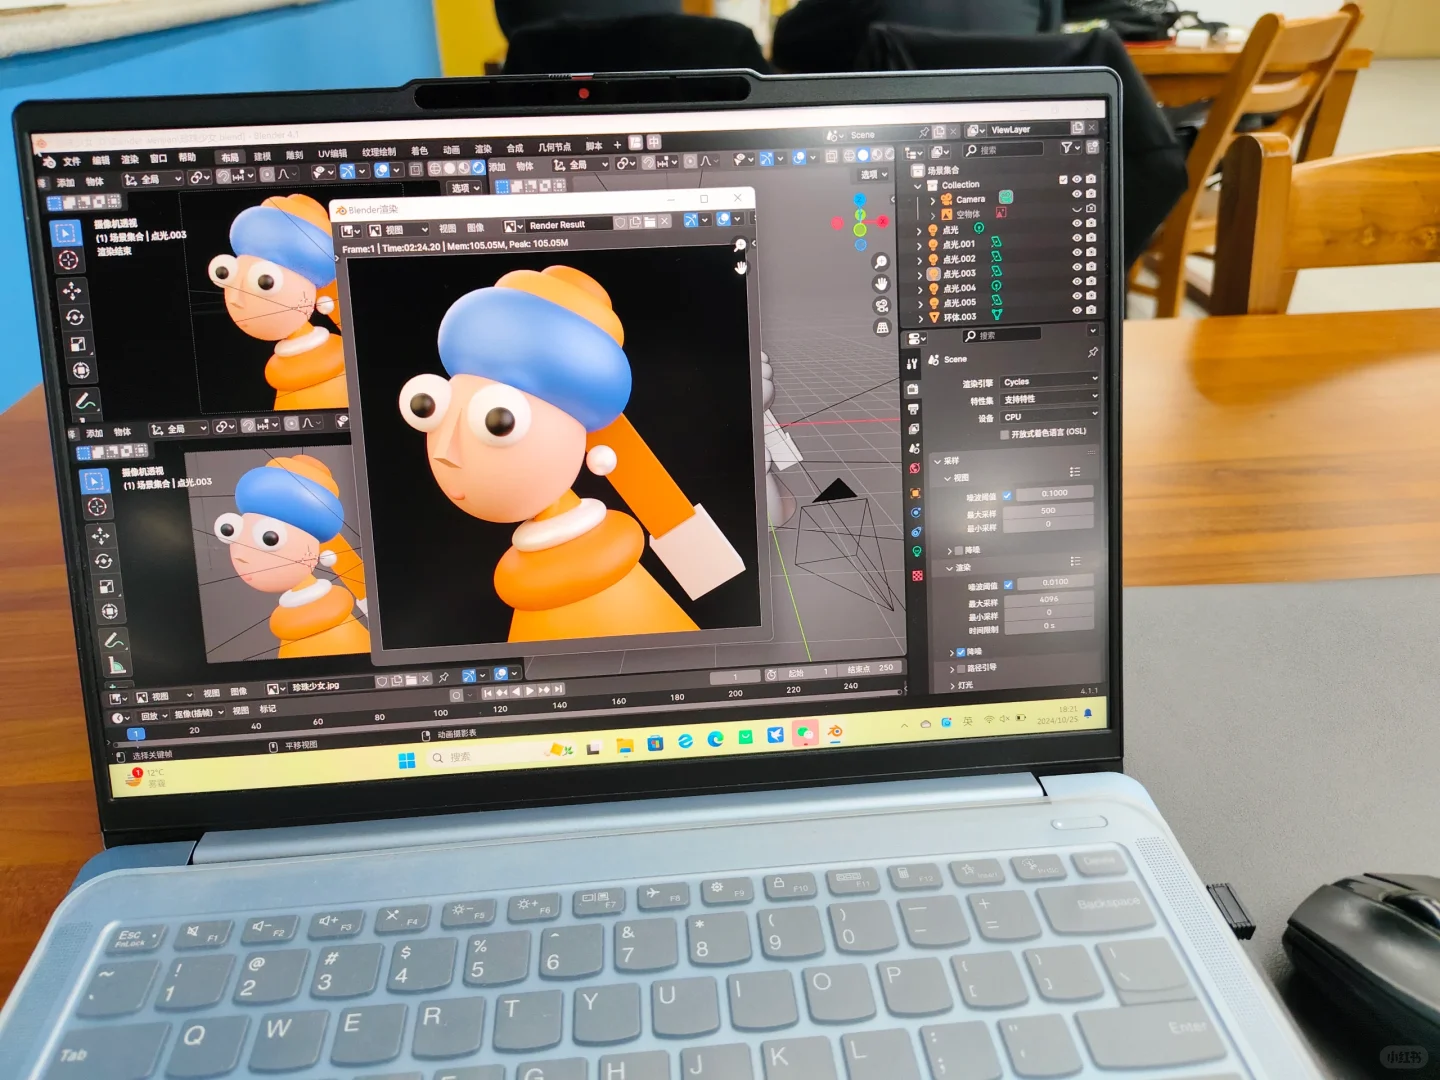This screenshot has width=1440, height=1080.
Task: Enable 开放式着色语言 (OSL) checkbox
Action: pos(1005,434)
